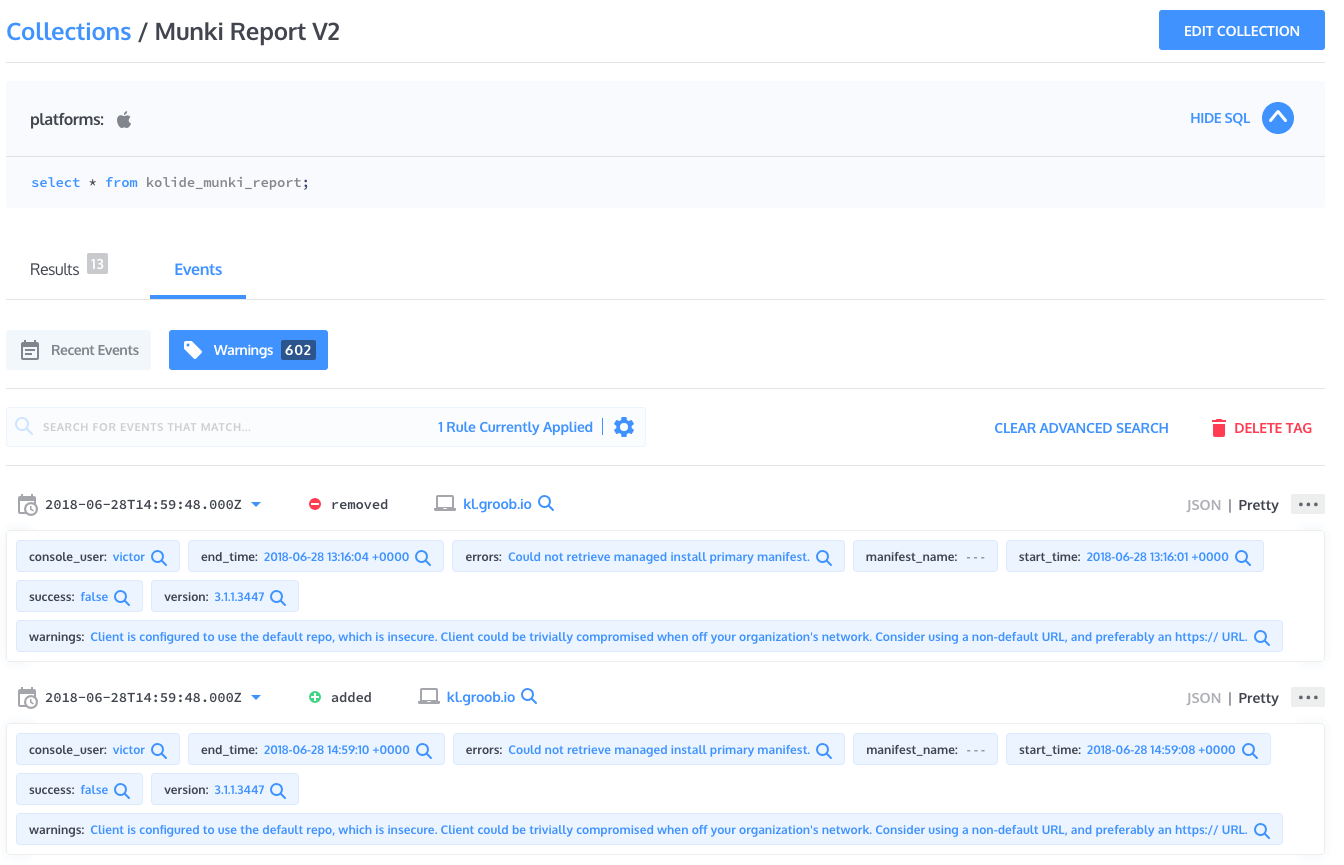
Task: Click the magnifier next to version 3.1.1.3447
Action: (280, 594)
